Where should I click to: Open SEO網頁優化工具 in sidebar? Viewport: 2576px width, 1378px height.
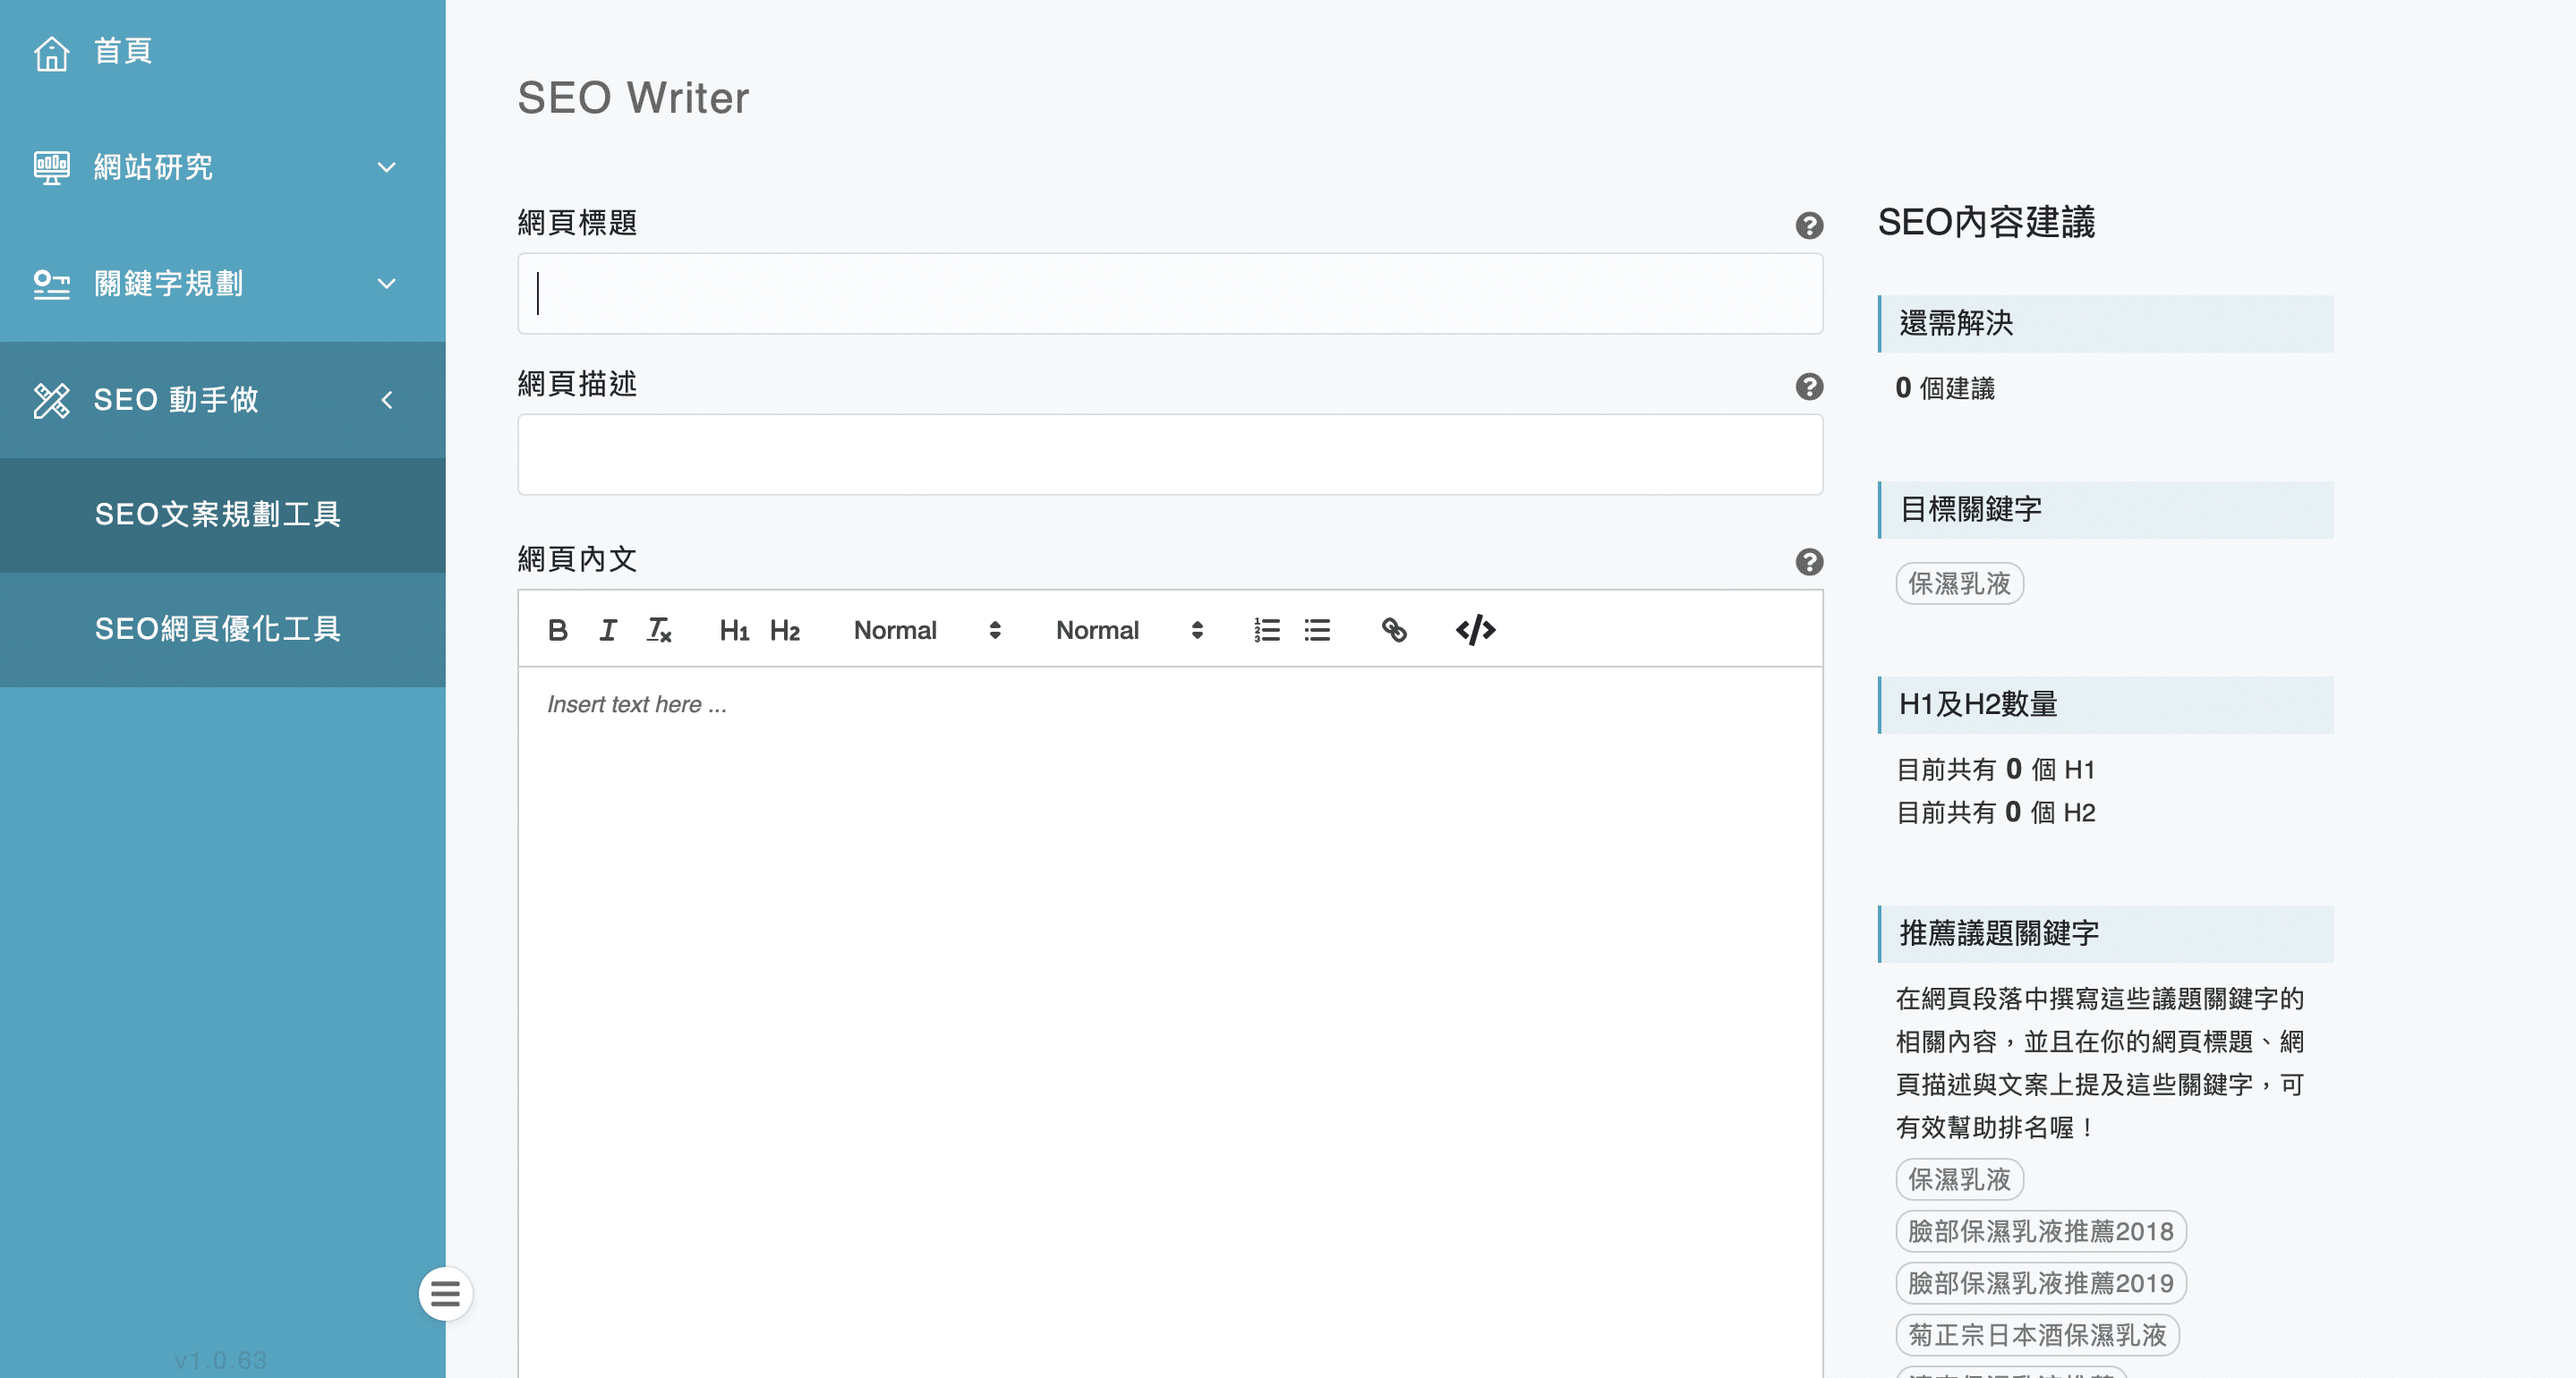coord(218,629)
